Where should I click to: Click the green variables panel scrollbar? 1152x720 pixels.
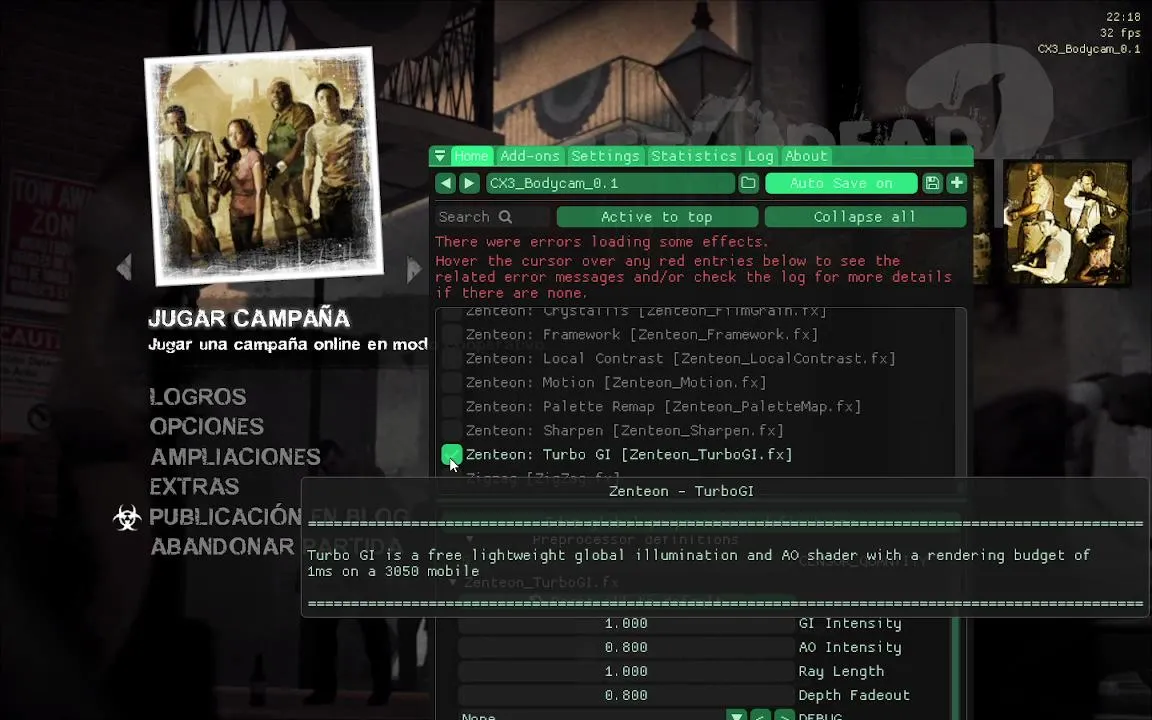point(957,669)
